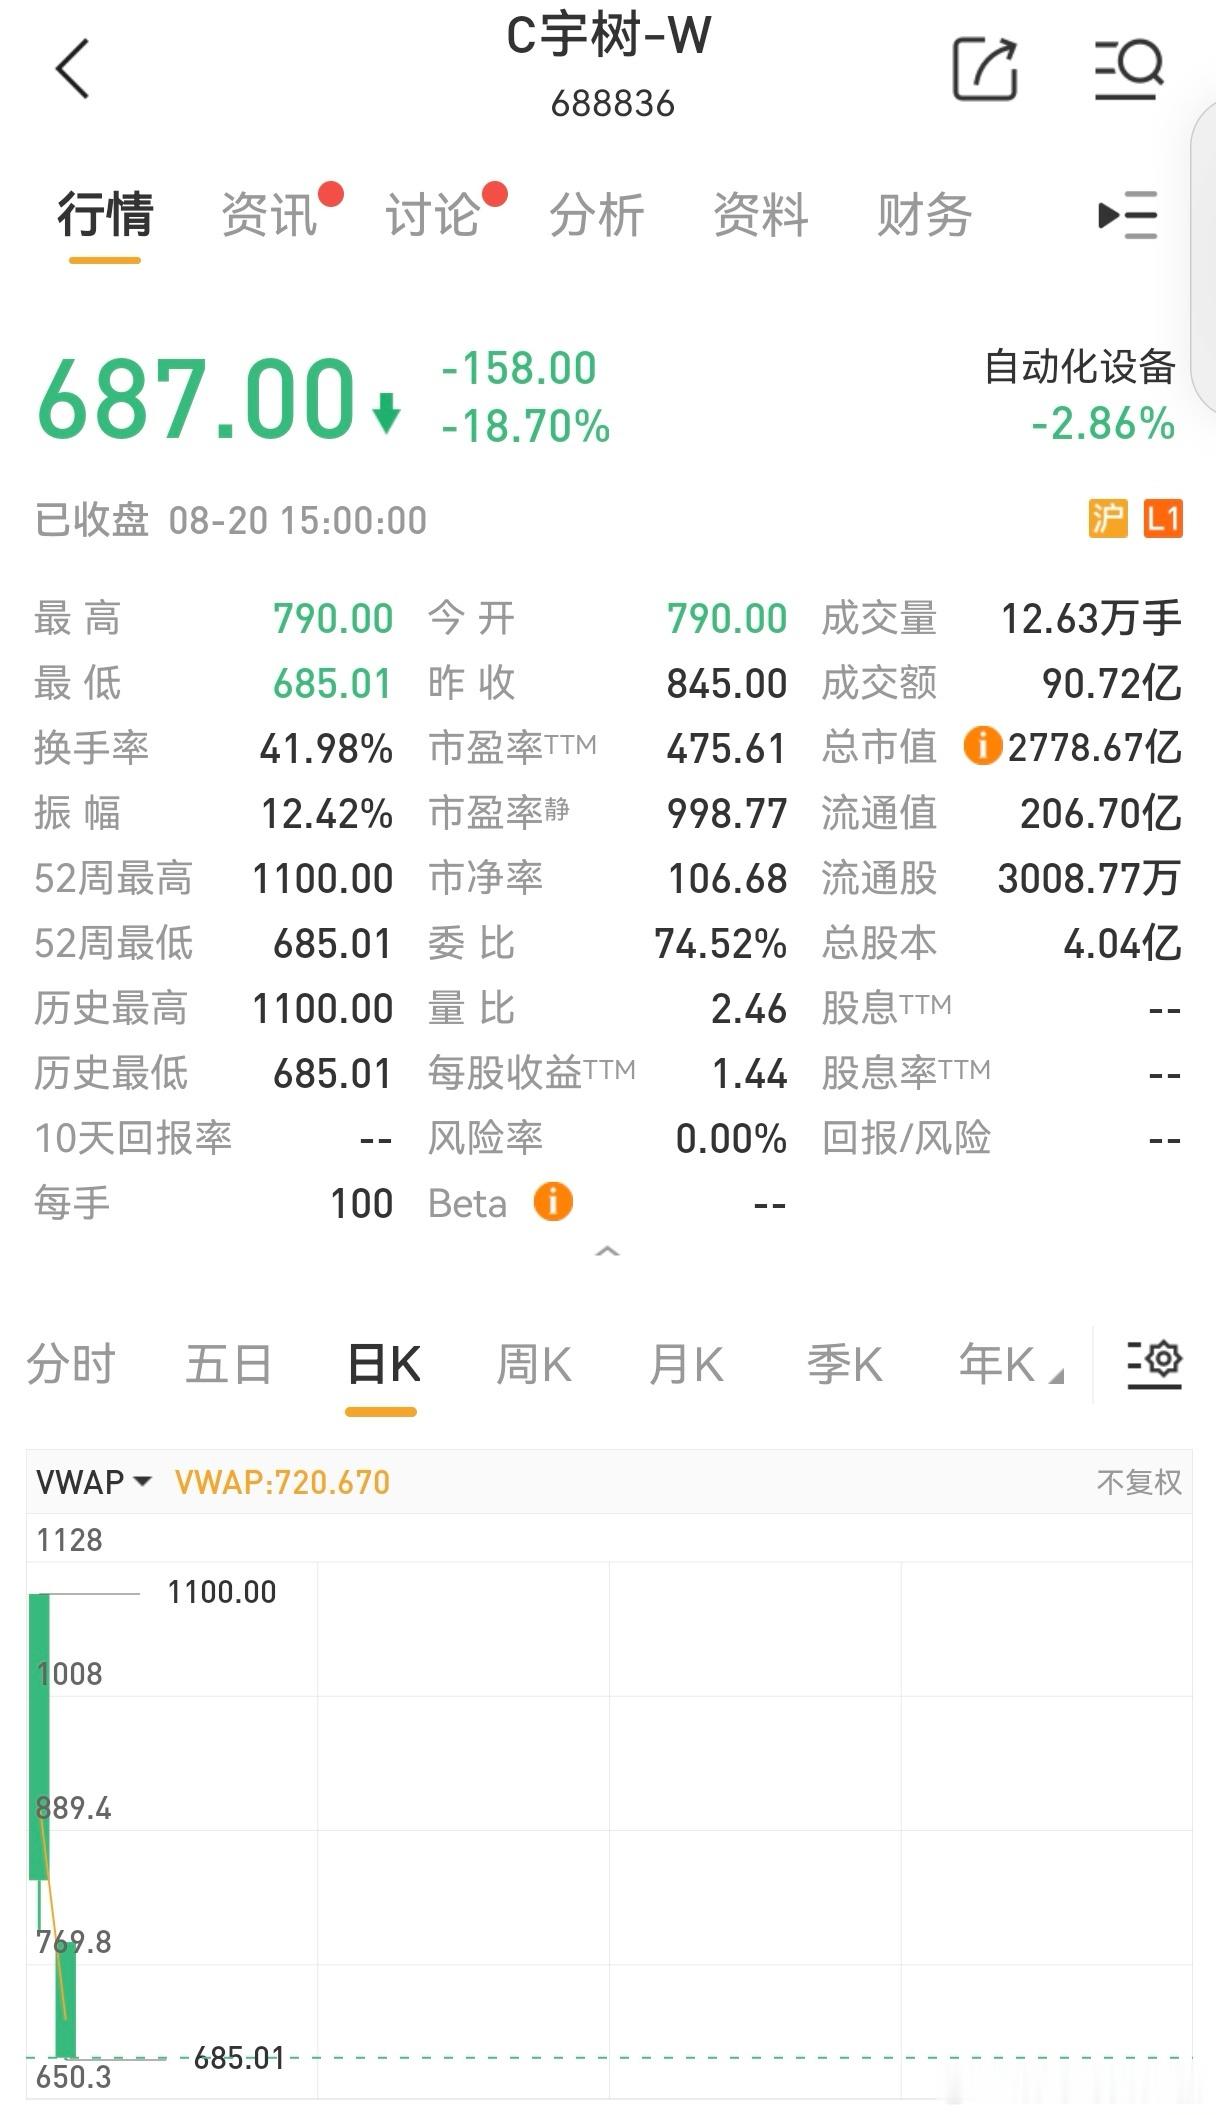Tap the 昨收 value 845.00
Screen dimensions: 1216x2115
click(x=727, y=684)
